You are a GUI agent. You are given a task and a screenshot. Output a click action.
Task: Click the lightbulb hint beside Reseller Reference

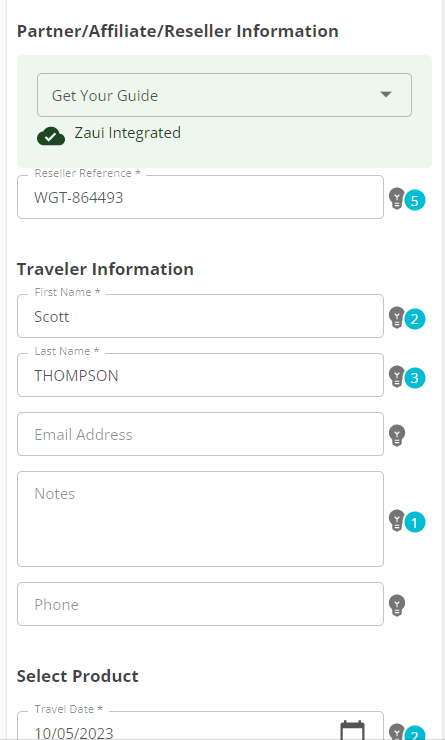click(x=396, y=199)
